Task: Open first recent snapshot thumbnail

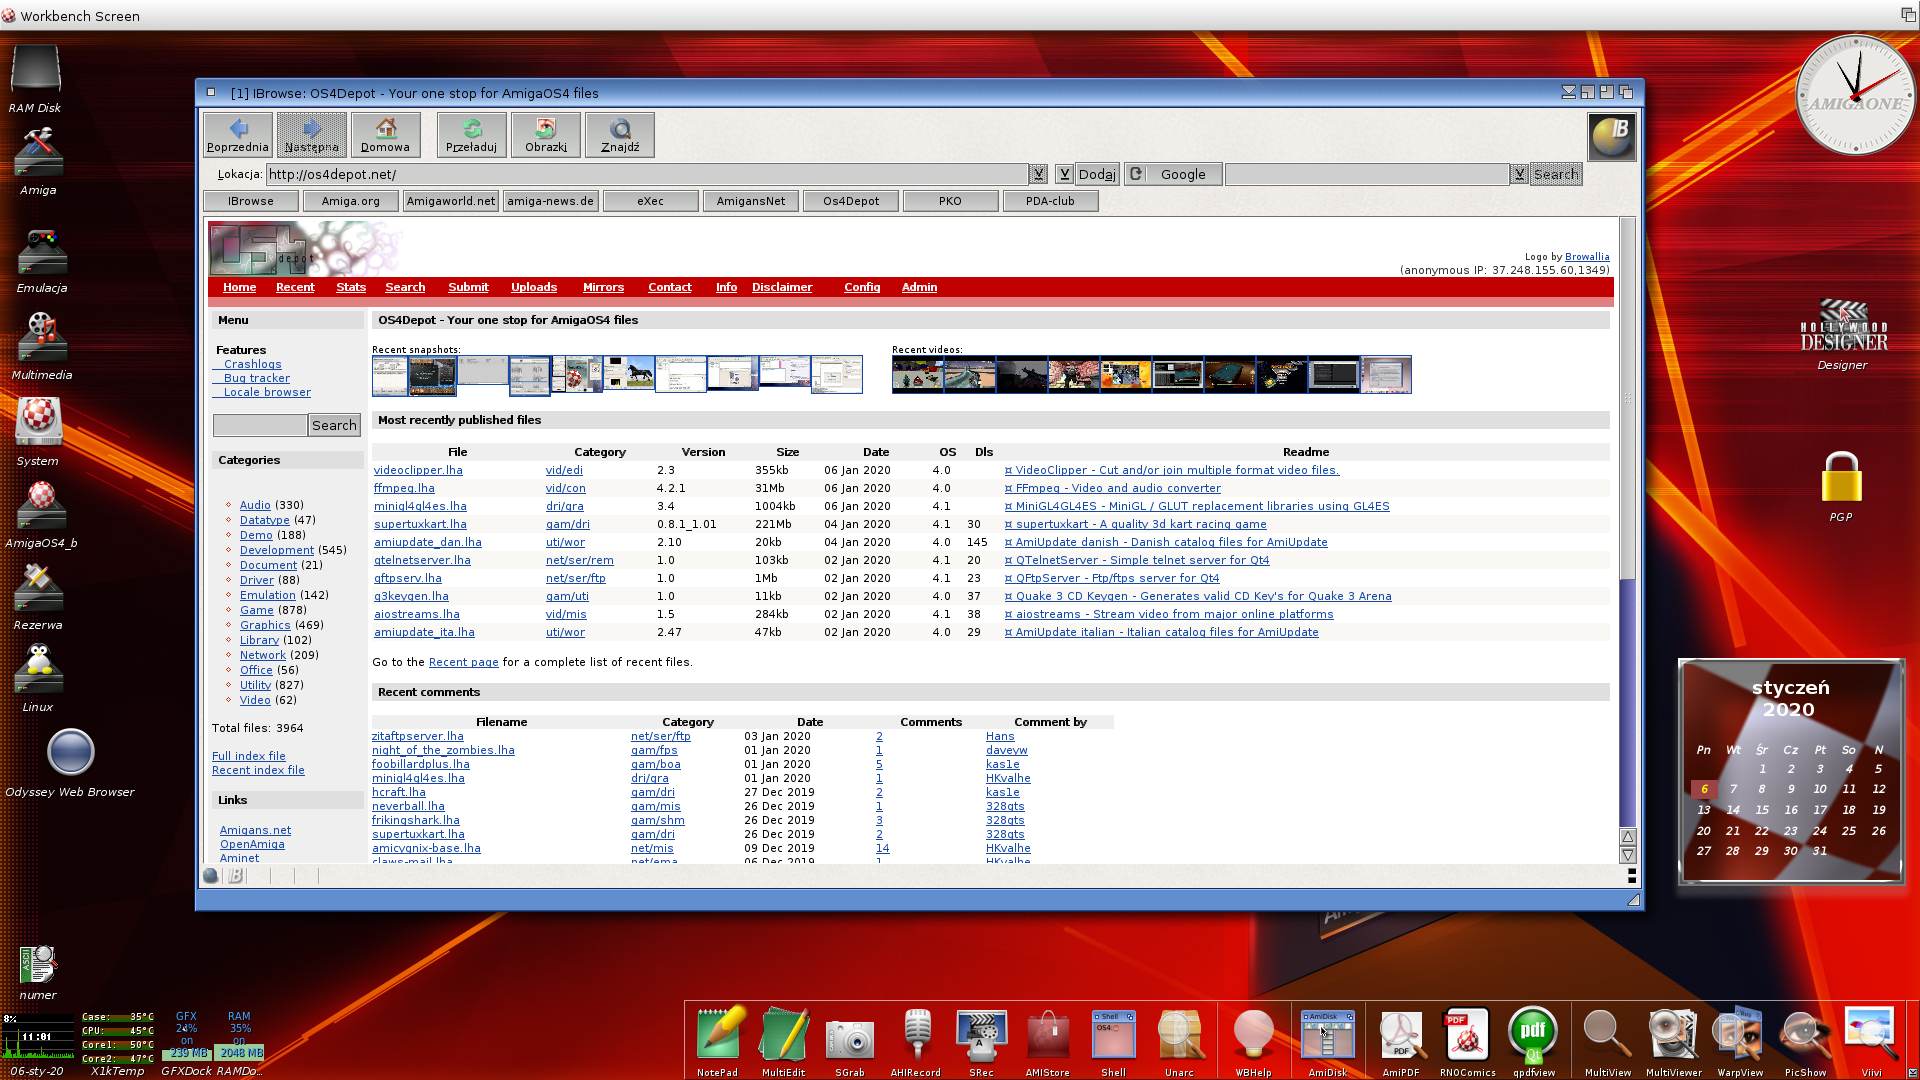Action: click(x=390, y=376)
